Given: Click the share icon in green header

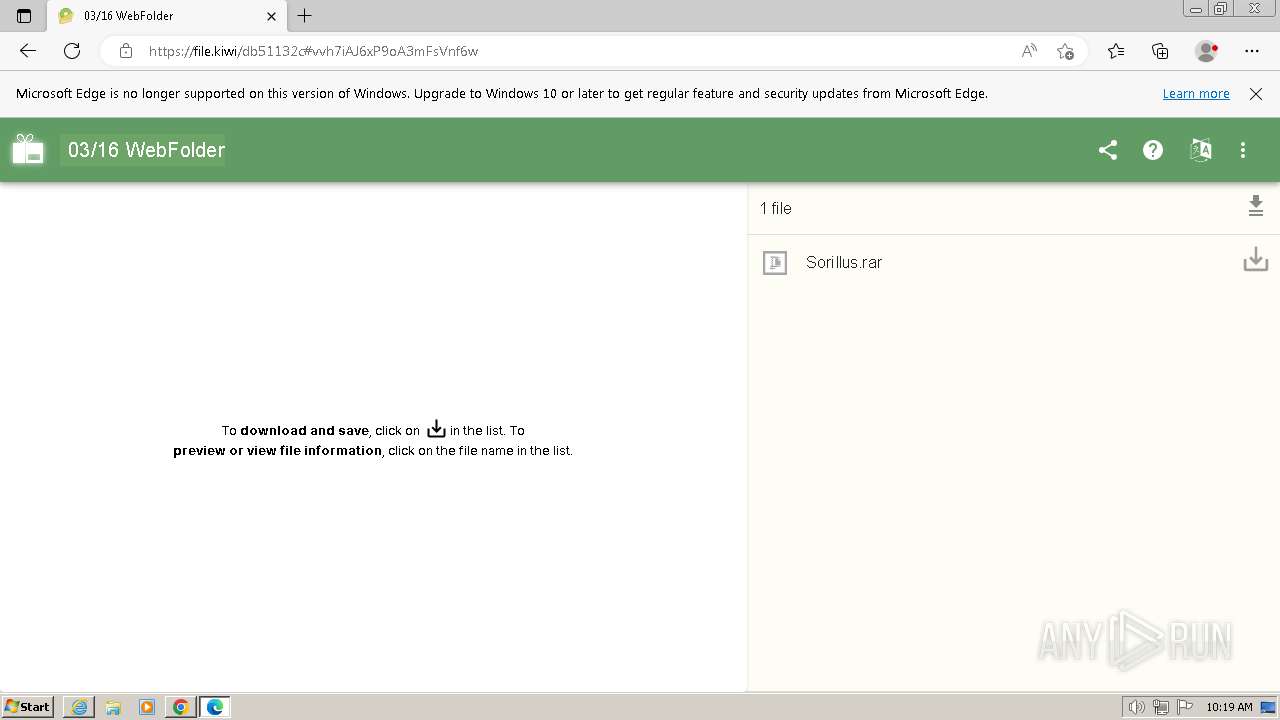Looking at the screenshot, I should point(1108,150).
